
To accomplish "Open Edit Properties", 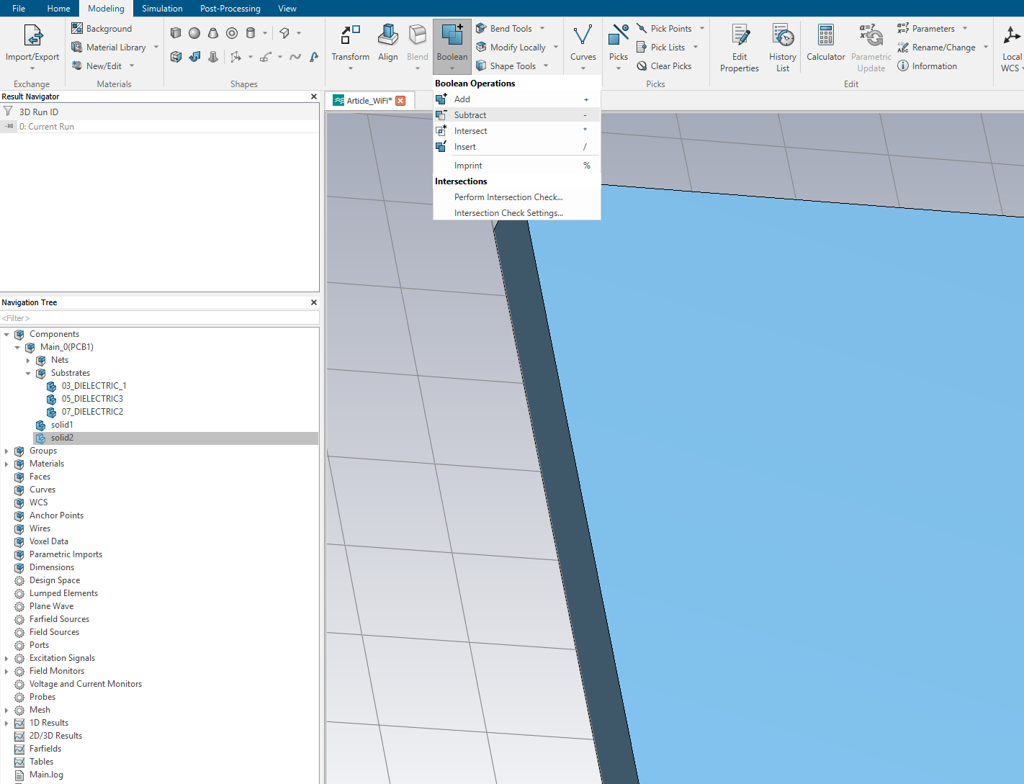I will point(739,47).
